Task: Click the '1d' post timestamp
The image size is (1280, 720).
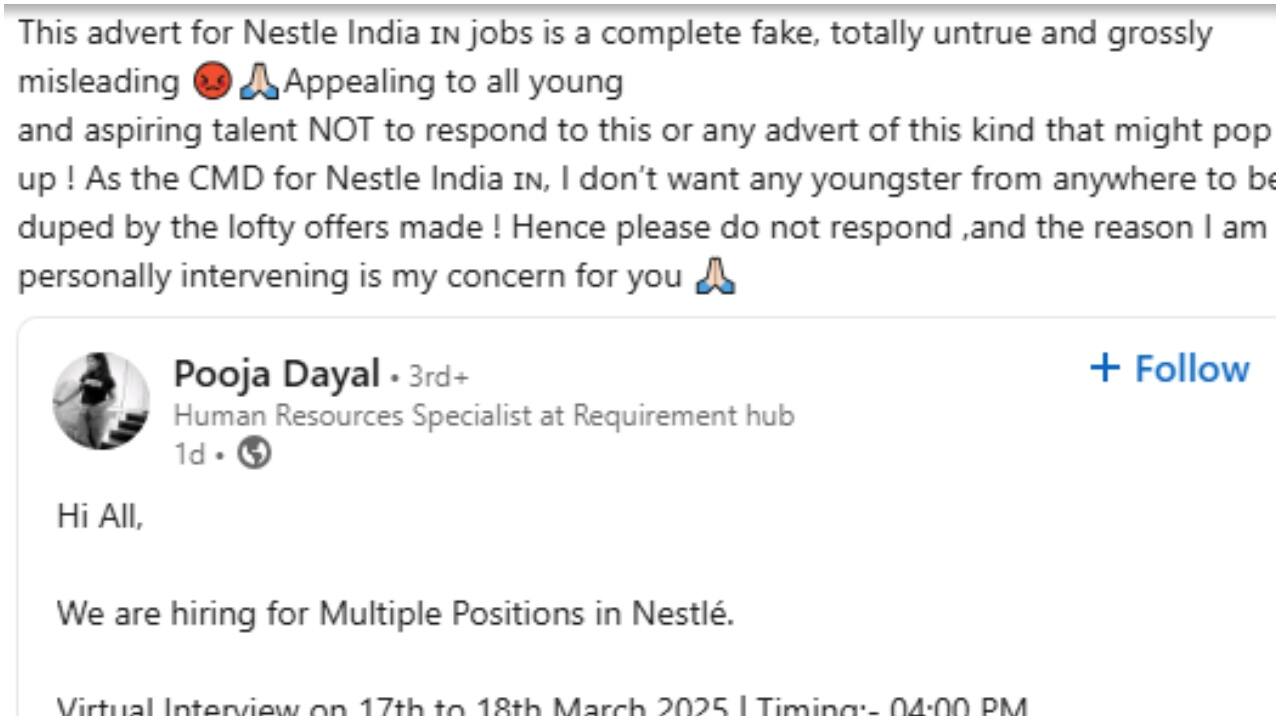Action: point(188,455)
